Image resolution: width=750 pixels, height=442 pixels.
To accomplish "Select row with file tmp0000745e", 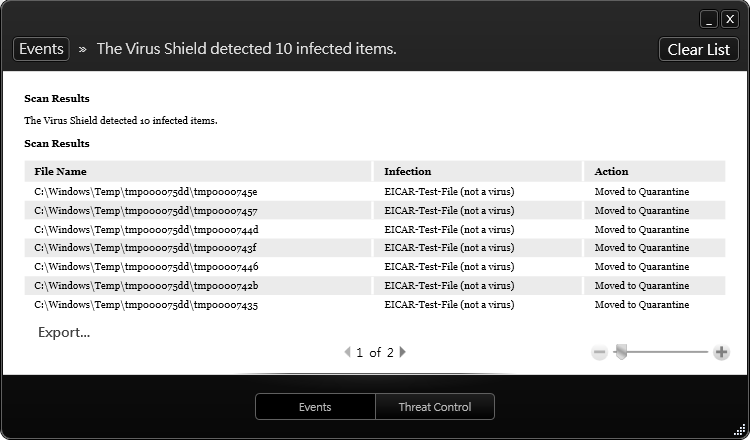I will [146, 191].
